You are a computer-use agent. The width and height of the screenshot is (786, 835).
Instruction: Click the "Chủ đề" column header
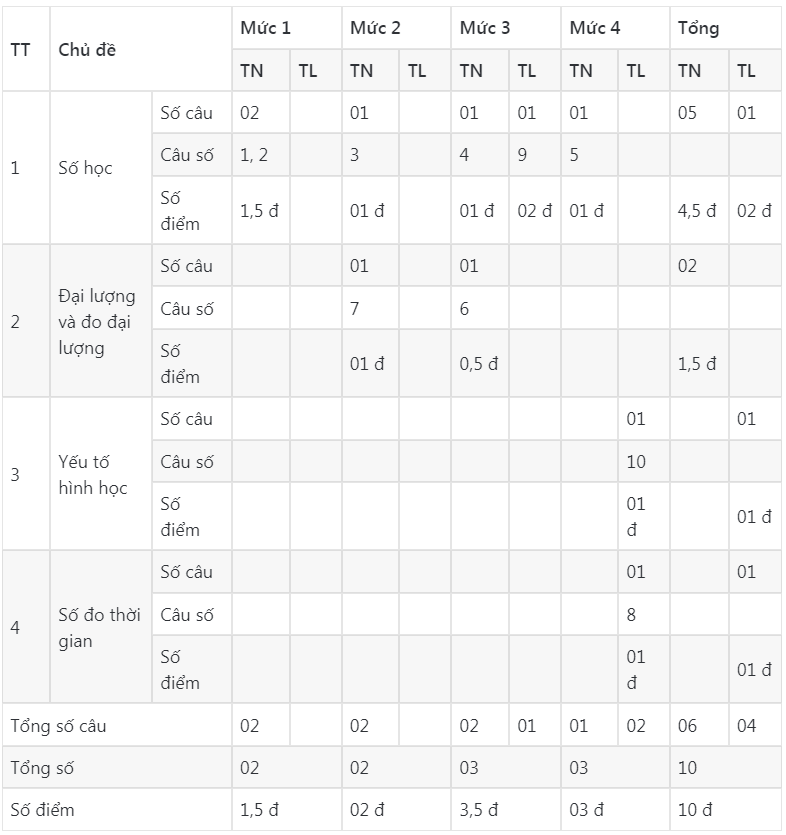(x=141, y=49)
